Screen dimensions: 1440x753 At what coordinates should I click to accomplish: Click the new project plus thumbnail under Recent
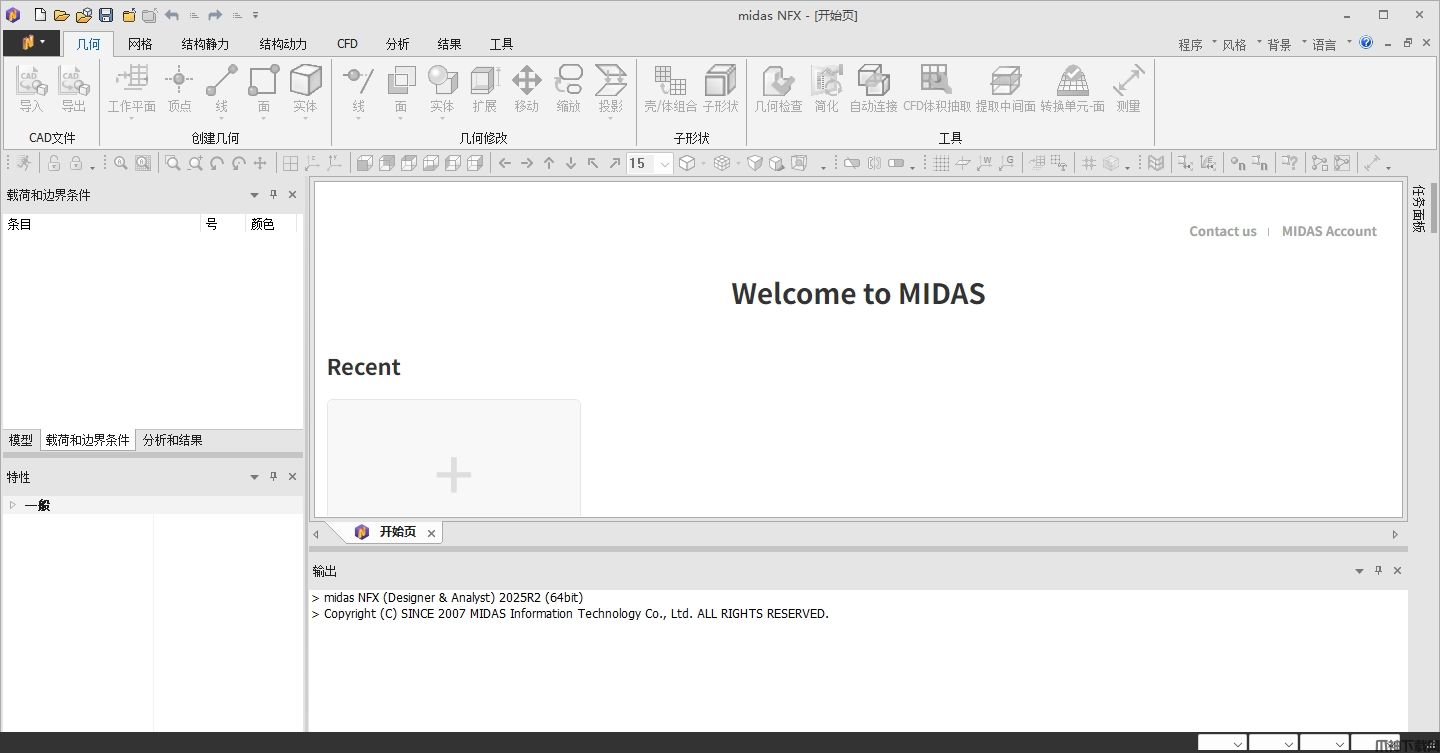(453, 474)
